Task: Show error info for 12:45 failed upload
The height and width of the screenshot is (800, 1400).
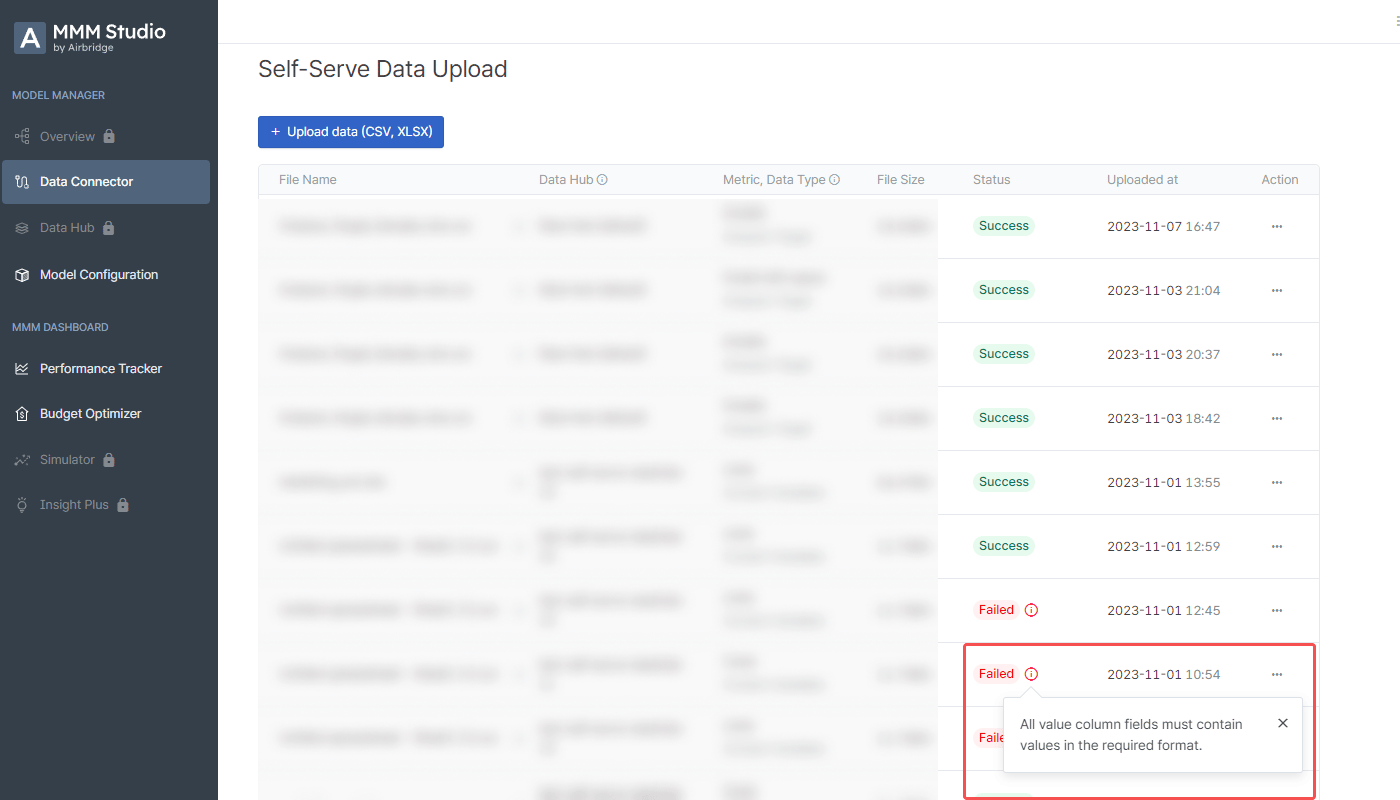Action: pos(1032,610)
